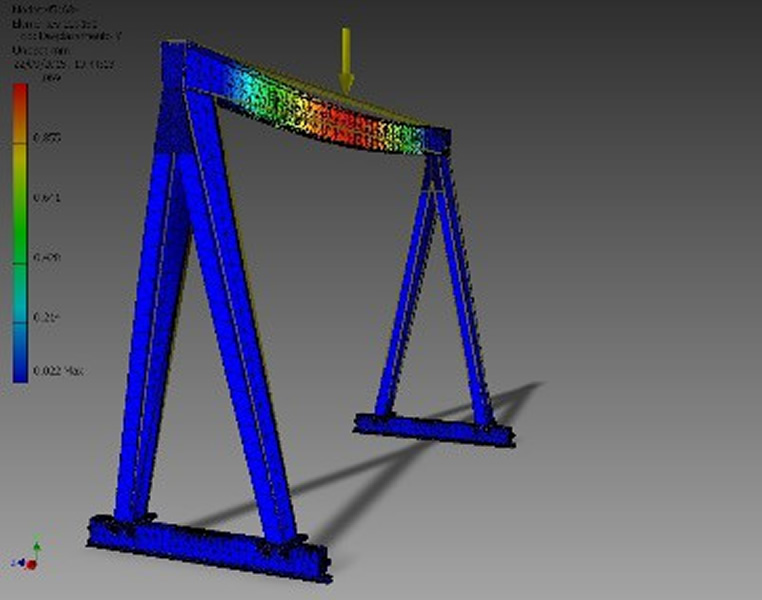This screenshot has width=762, height=600.
Task: Click the rear A-frame leg assembly
Action: 435,290
